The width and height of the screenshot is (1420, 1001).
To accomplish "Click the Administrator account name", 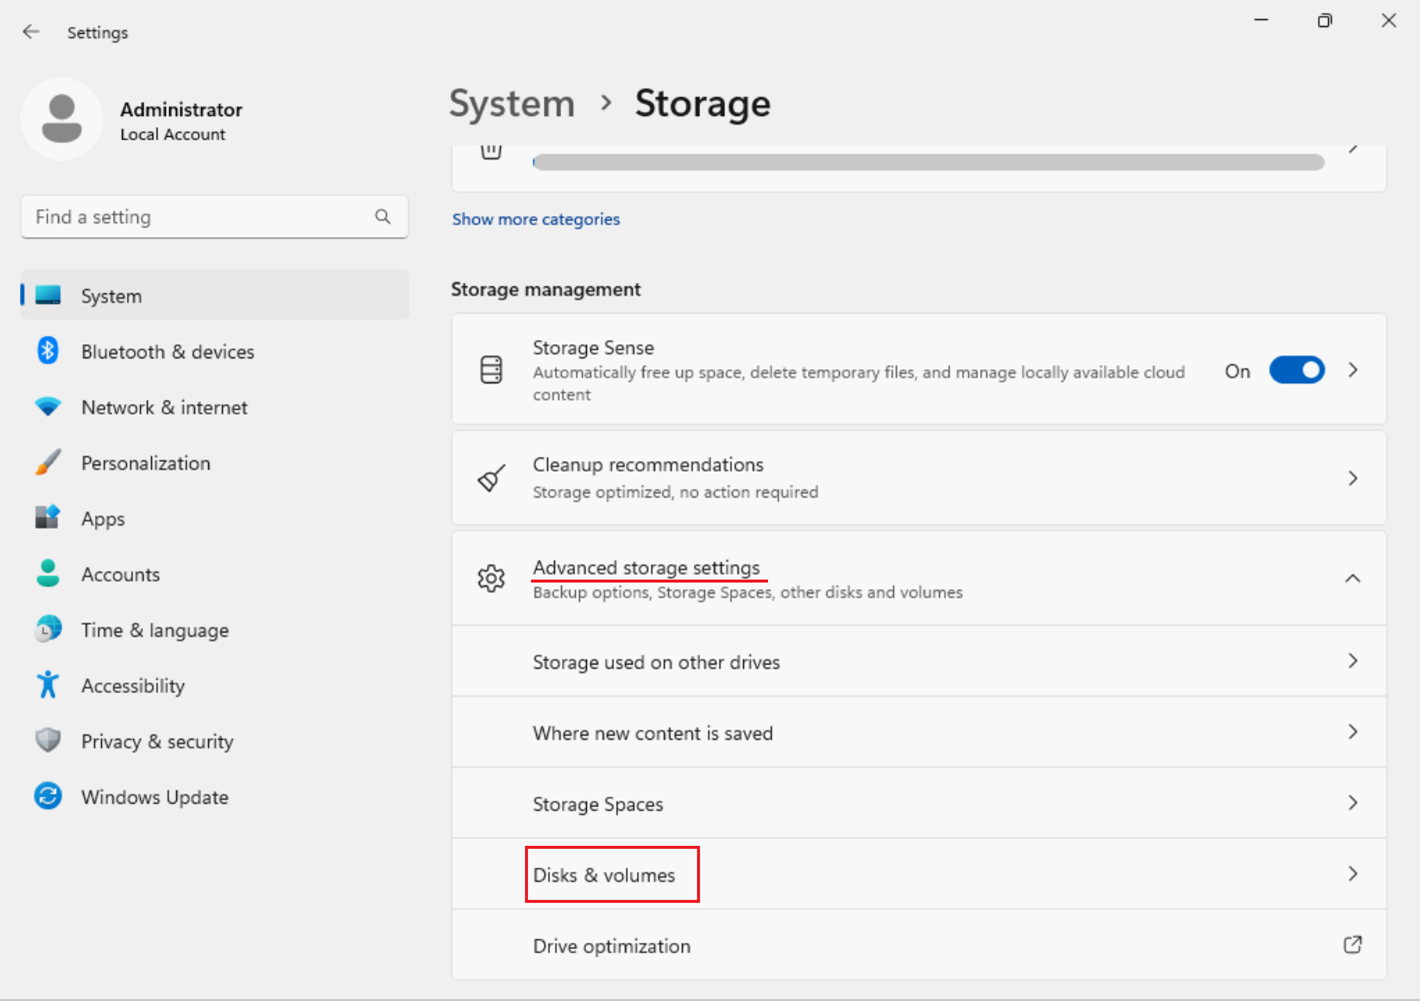I will [x=181, y=109].
